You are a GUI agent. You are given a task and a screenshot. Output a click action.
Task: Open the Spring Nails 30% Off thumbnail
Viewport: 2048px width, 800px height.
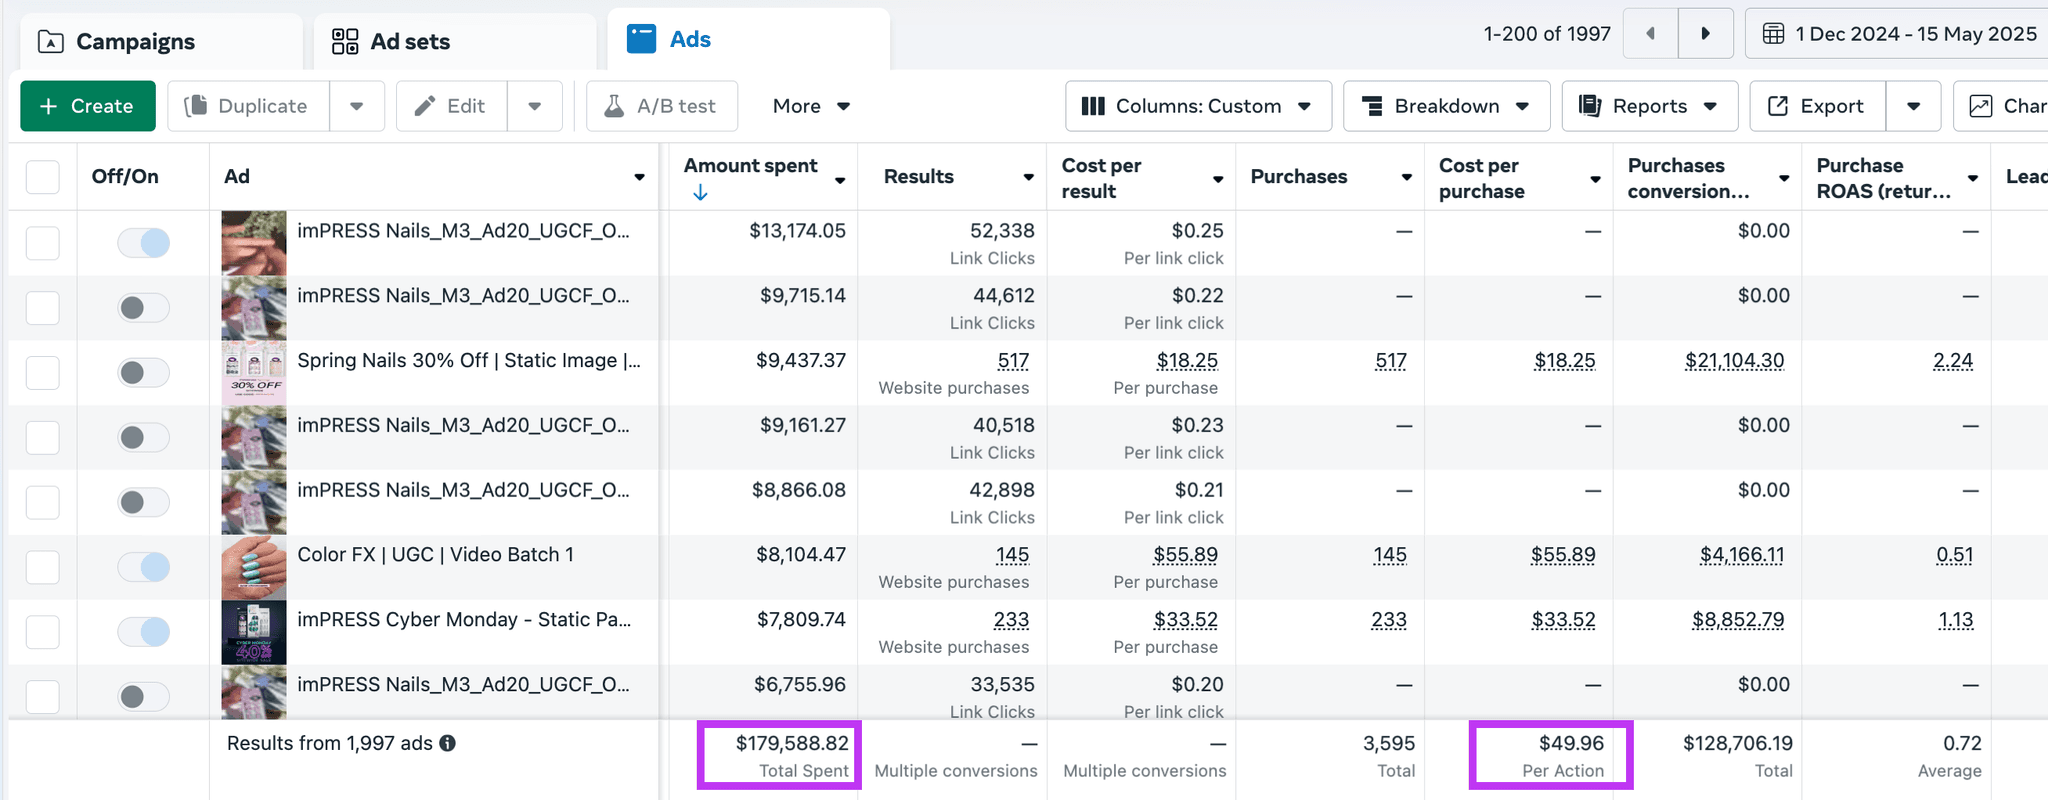[254, 372]
